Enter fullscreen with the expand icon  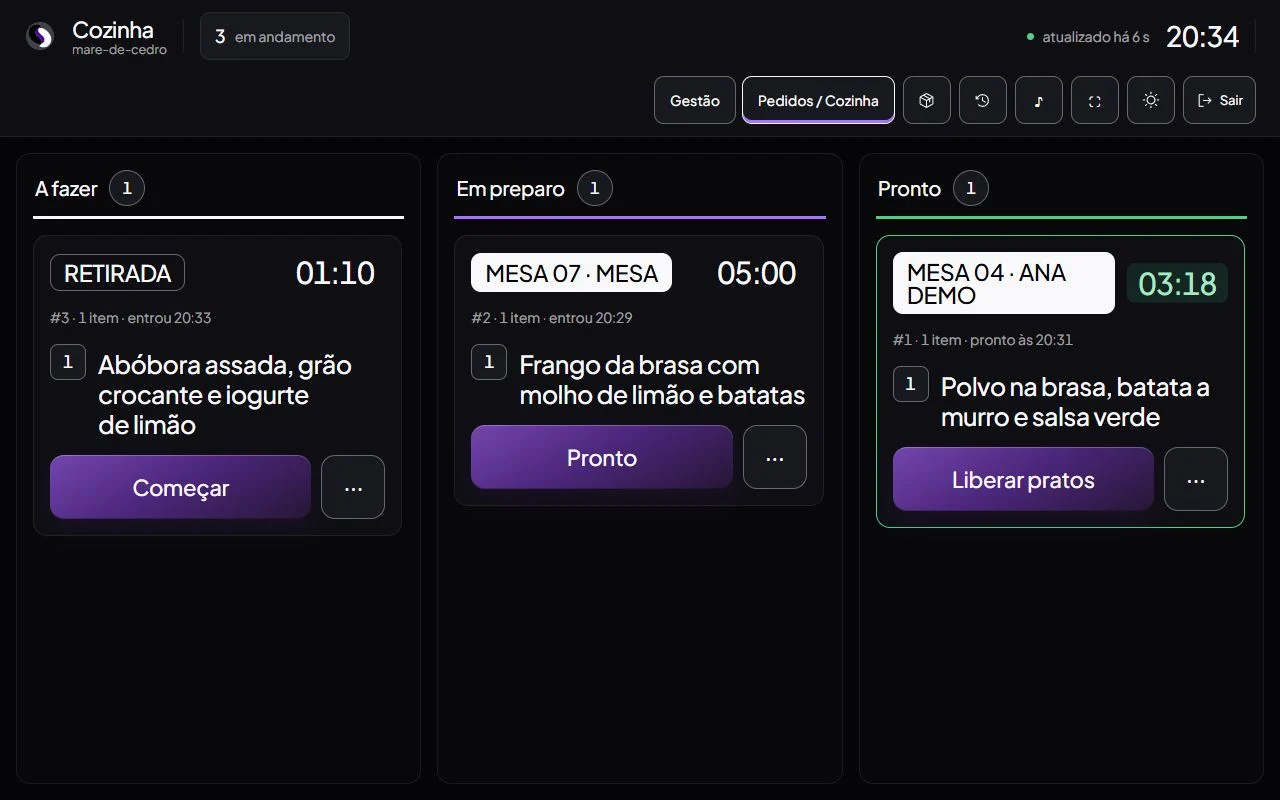tap(1095, 100)
